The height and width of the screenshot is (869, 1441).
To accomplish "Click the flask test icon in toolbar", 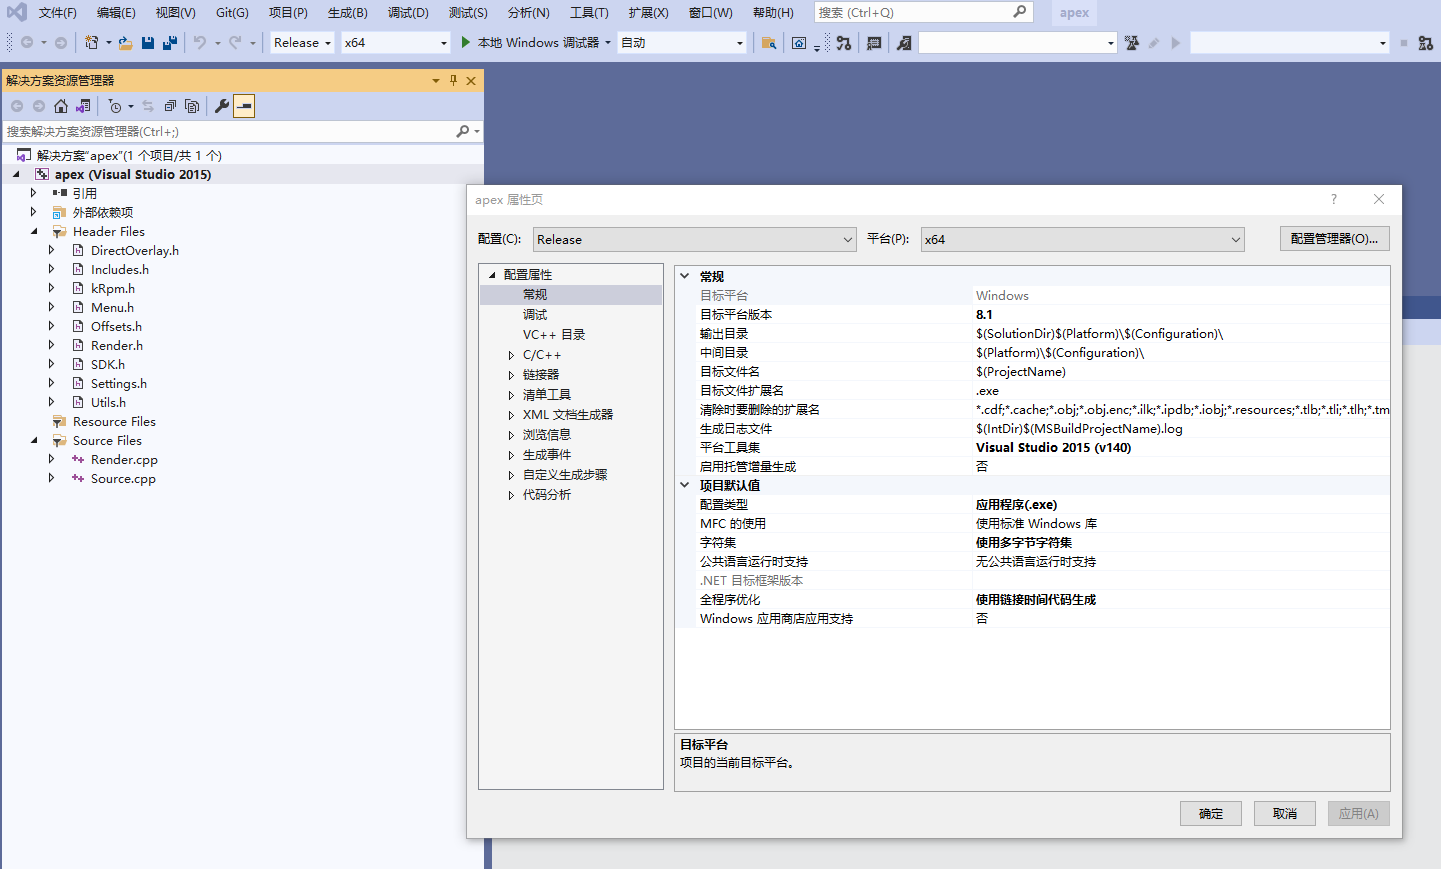I will coord(1132,43).
